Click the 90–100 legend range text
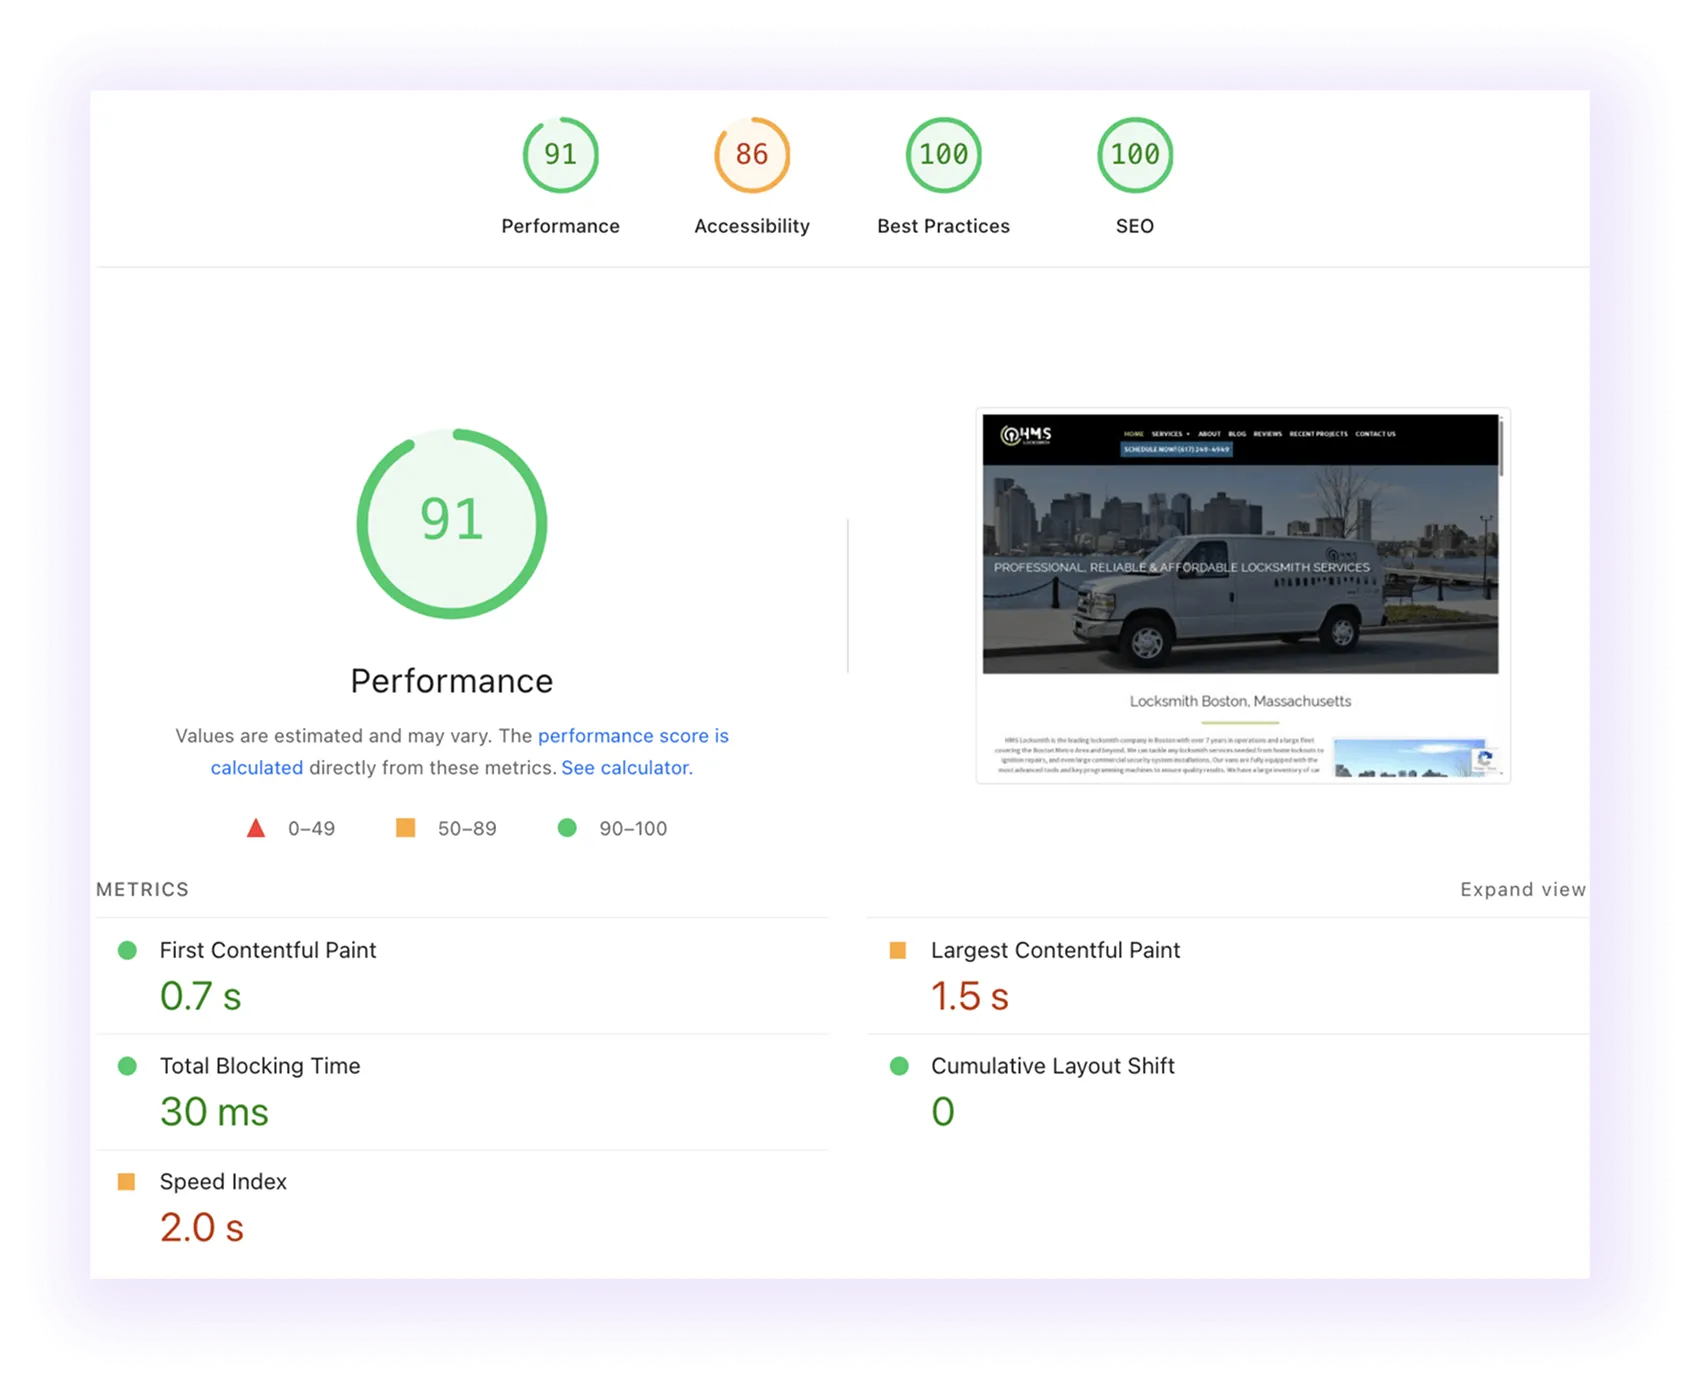 633,829
